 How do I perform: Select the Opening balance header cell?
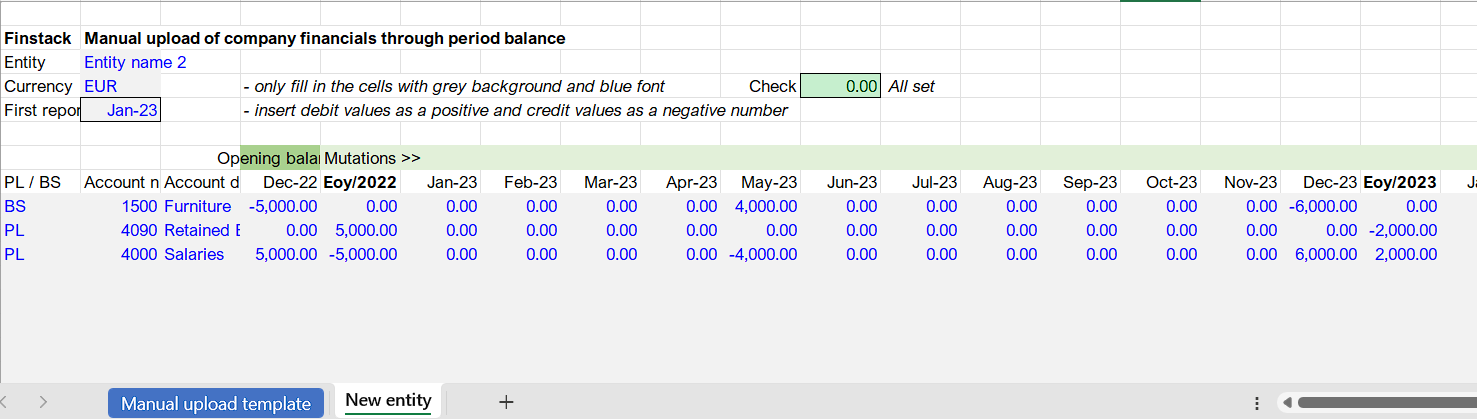pos(280,158)
